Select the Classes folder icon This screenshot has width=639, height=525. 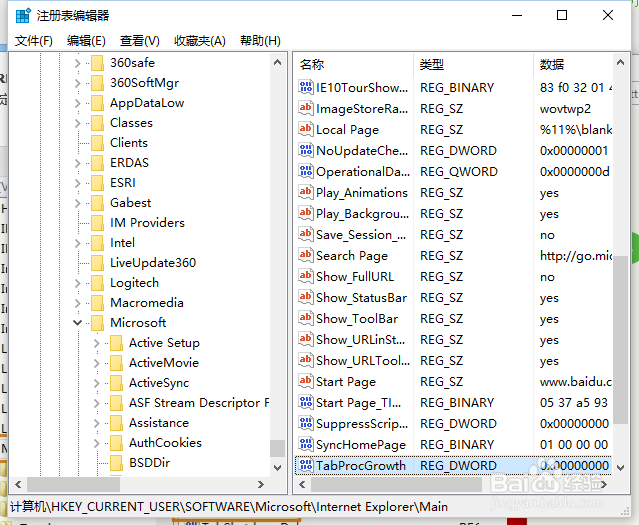pos(97,123)
